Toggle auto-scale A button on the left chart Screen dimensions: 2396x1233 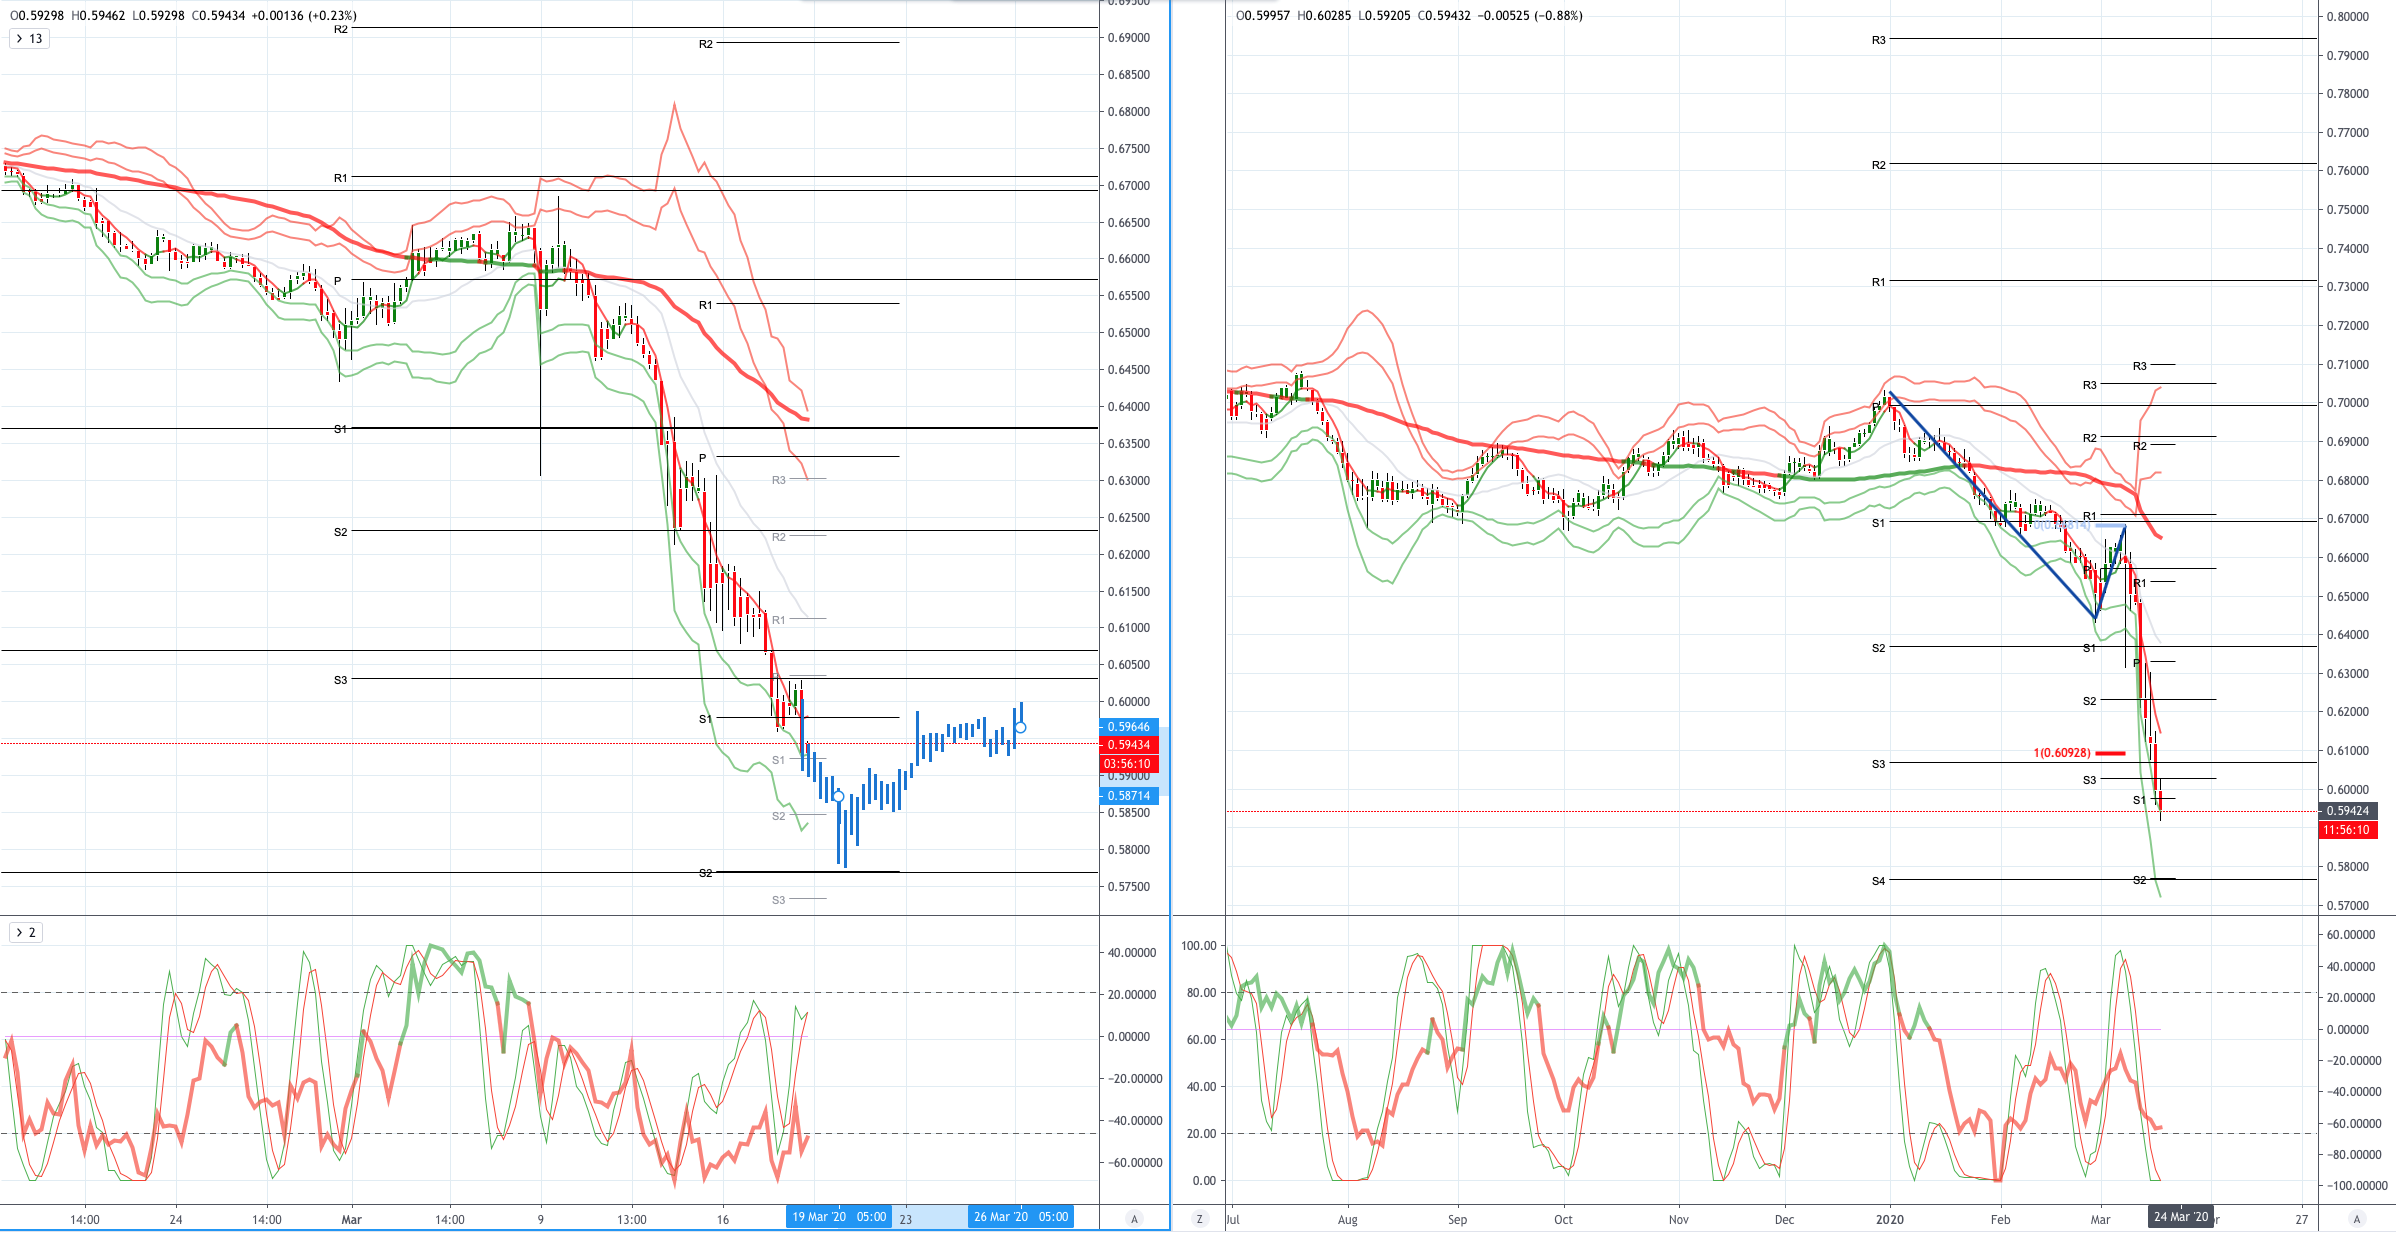[1134, 1219]
